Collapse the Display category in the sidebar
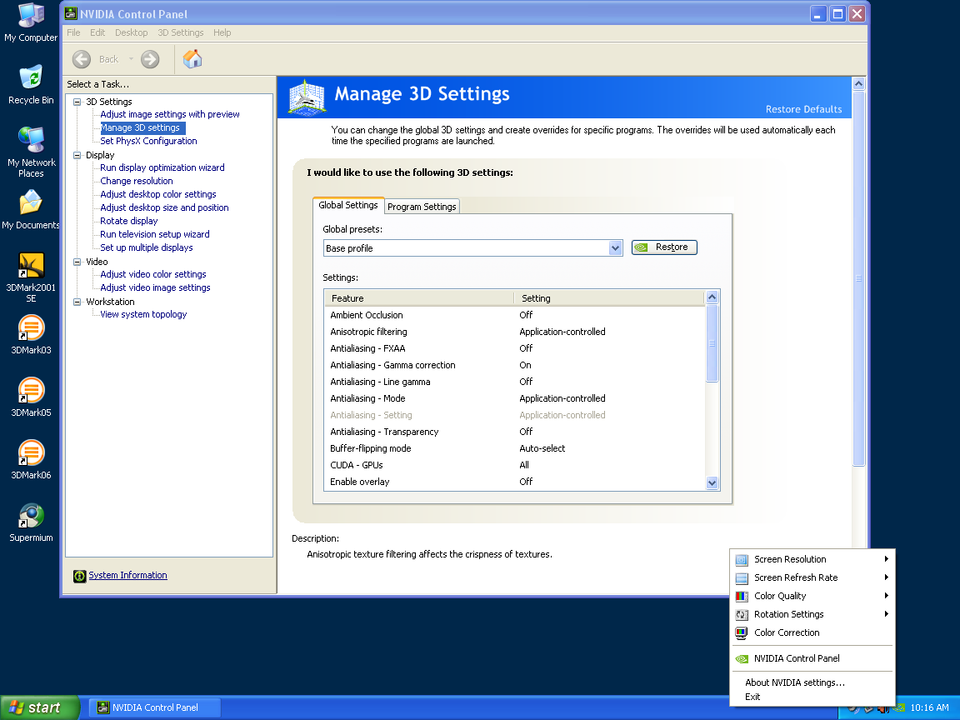Image resolution: width=960 pixels, height=720 pixels. click(x=76, y=154)
